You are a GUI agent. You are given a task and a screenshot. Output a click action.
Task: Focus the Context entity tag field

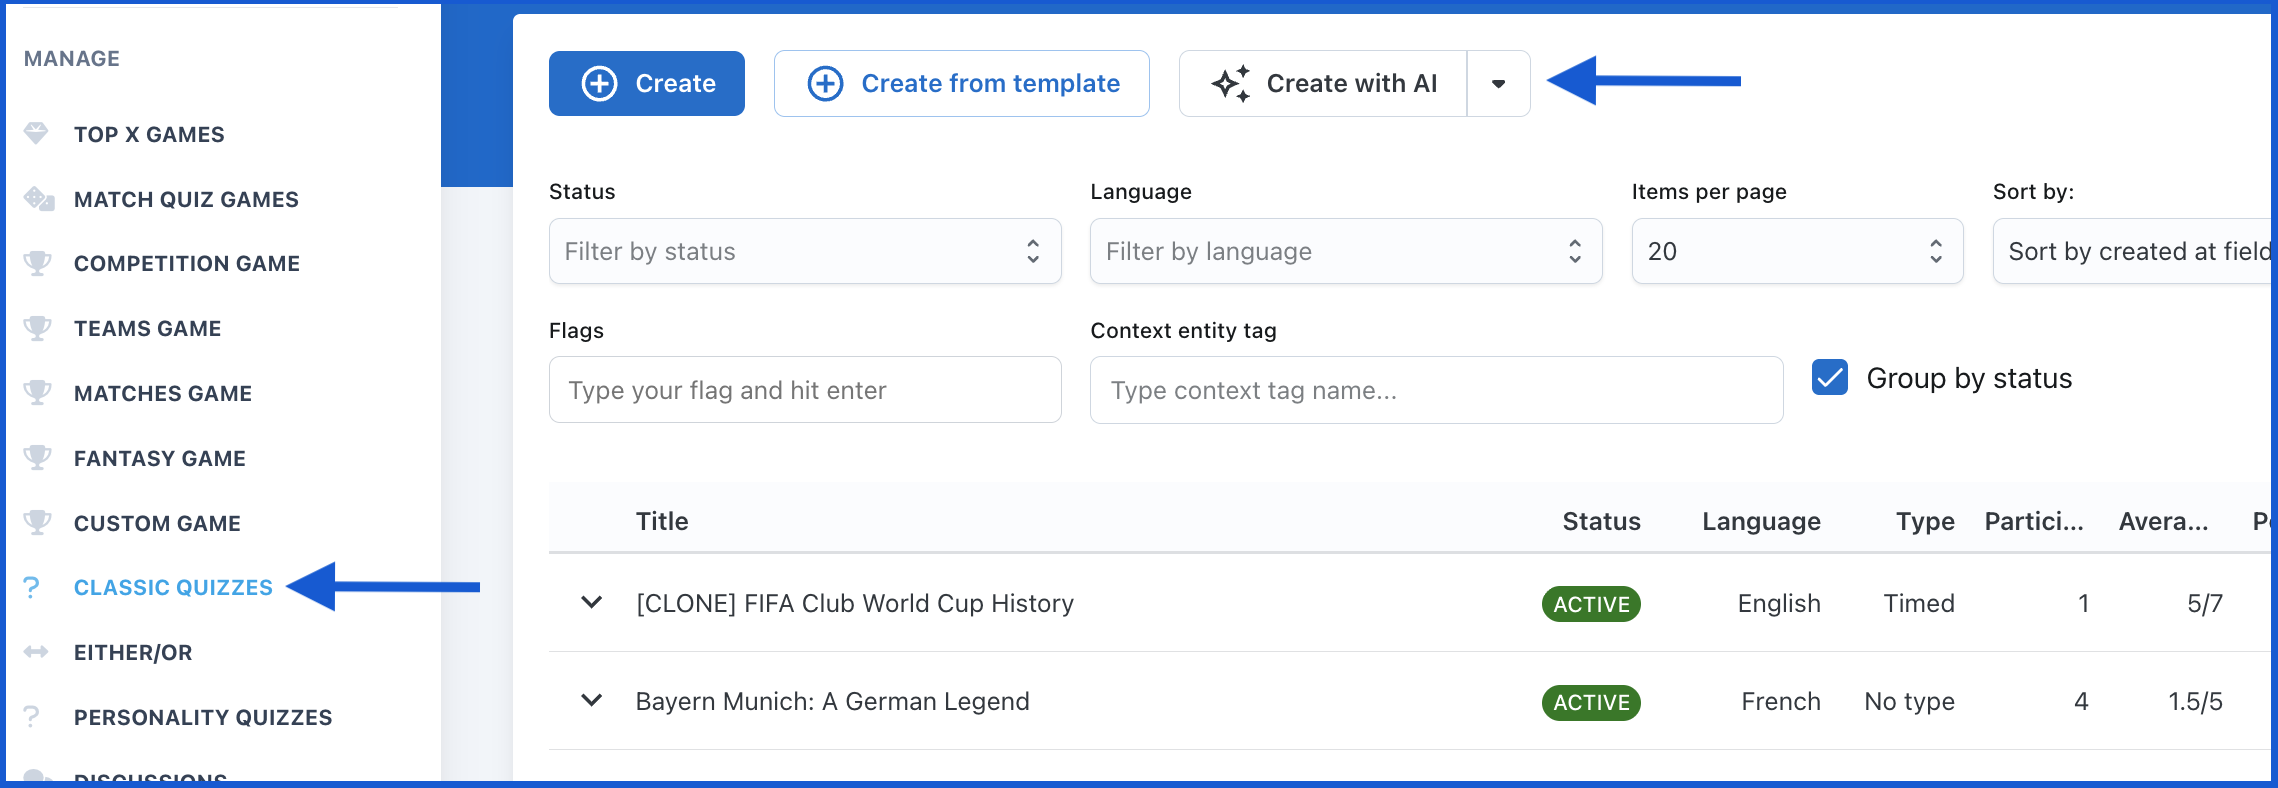point(1436,390)
